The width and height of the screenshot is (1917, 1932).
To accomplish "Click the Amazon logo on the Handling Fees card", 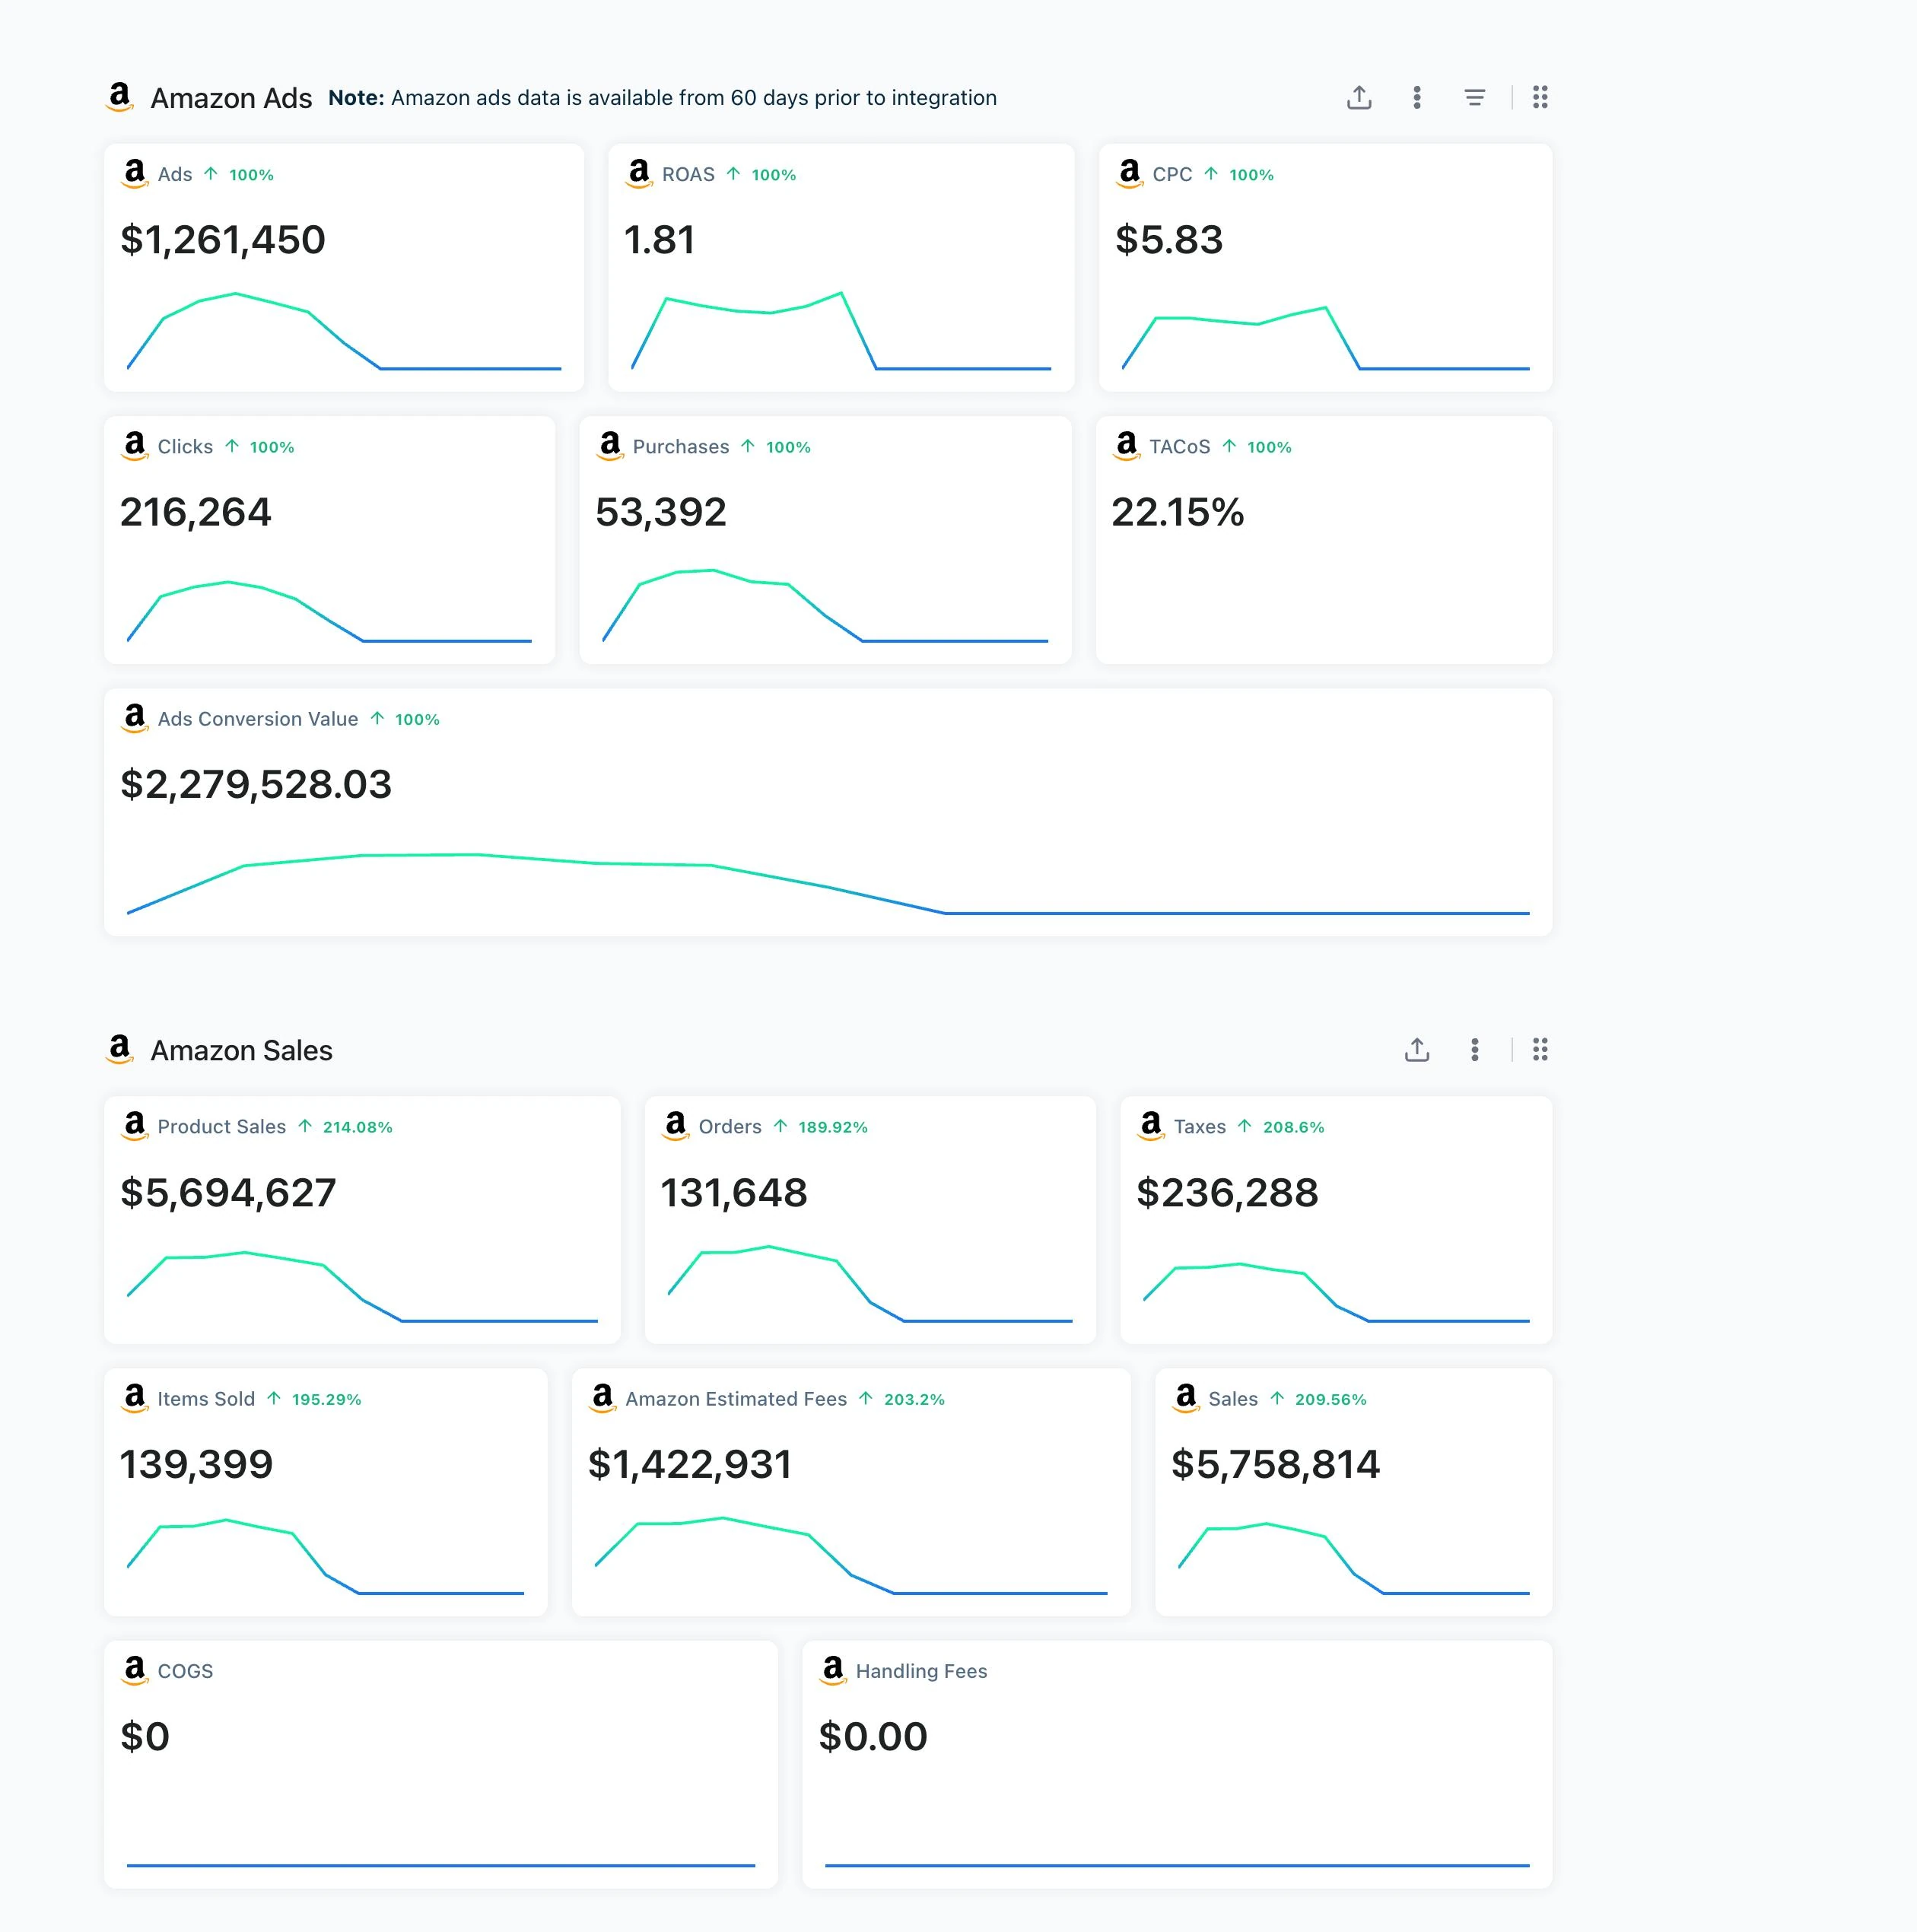I will pyautogui.click(x=833, y=1669).
